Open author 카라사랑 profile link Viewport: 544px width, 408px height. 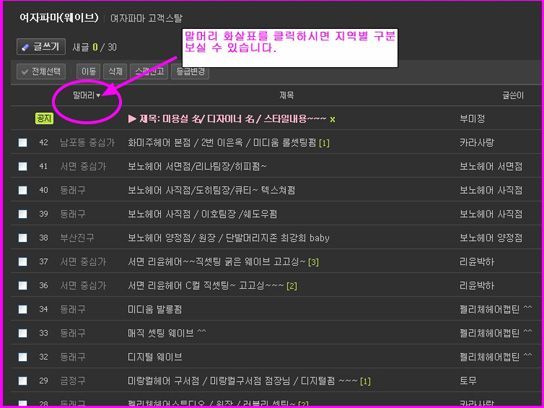coord(476,143)
